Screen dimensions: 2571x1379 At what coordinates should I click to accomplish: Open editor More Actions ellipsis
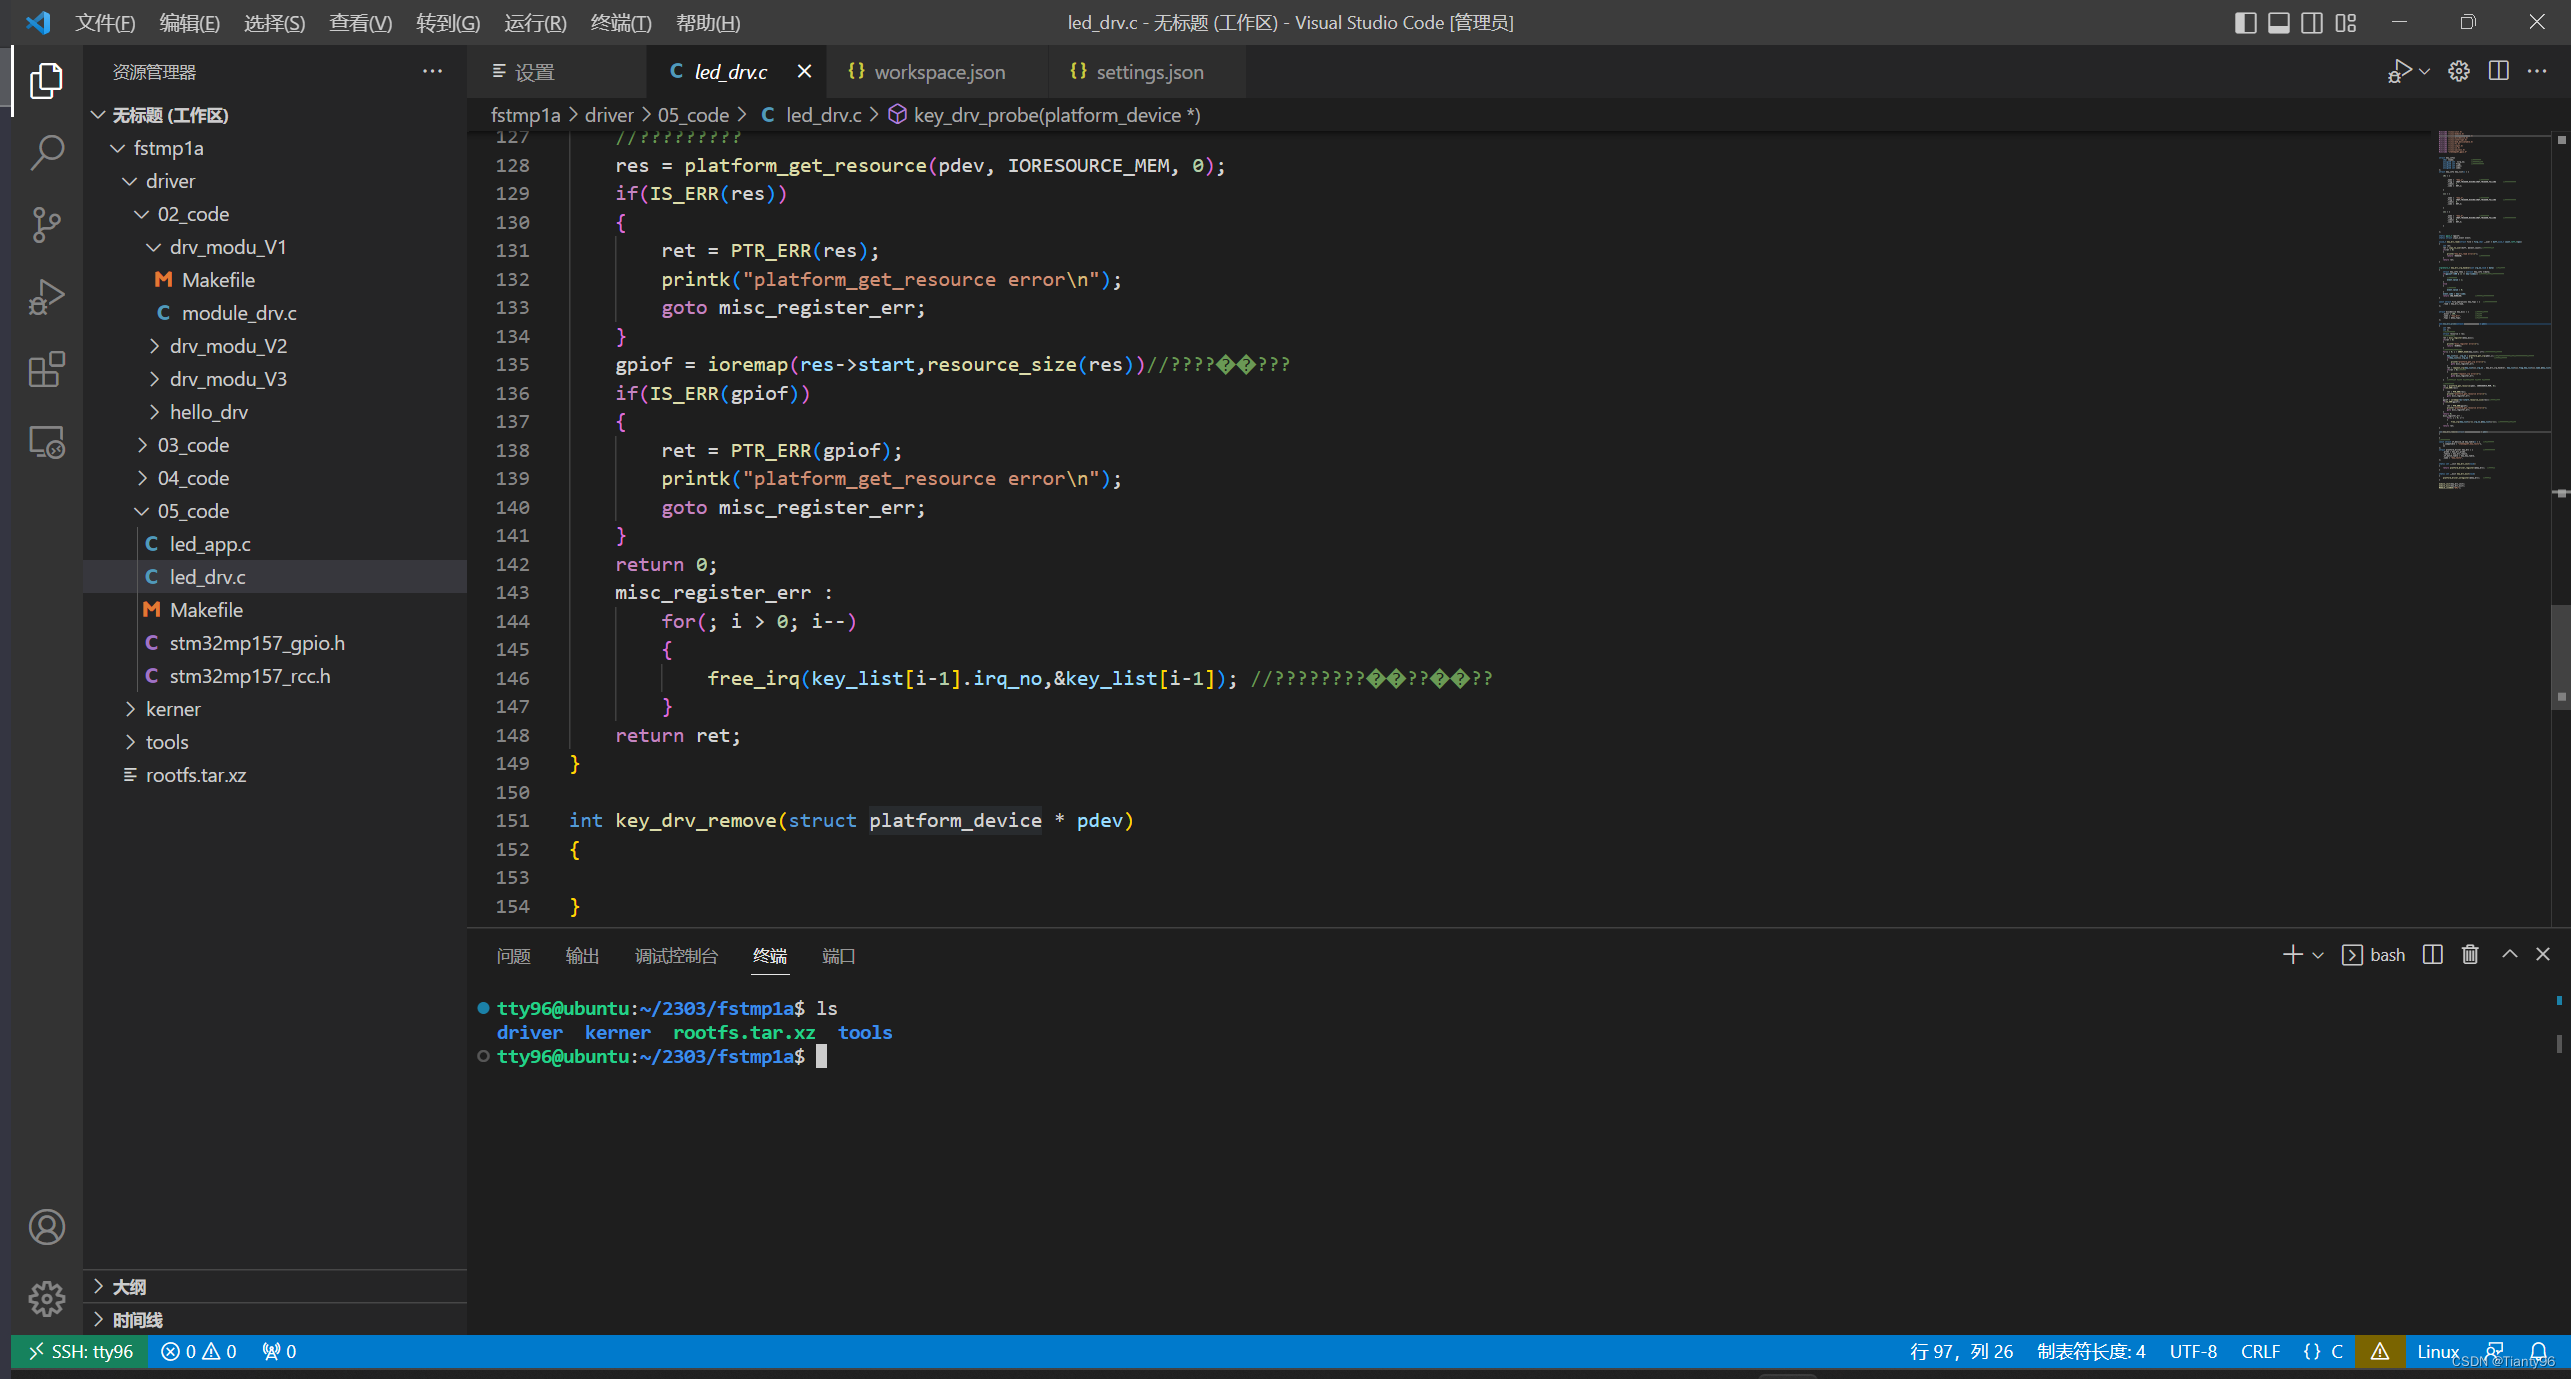pos(2537,71)
